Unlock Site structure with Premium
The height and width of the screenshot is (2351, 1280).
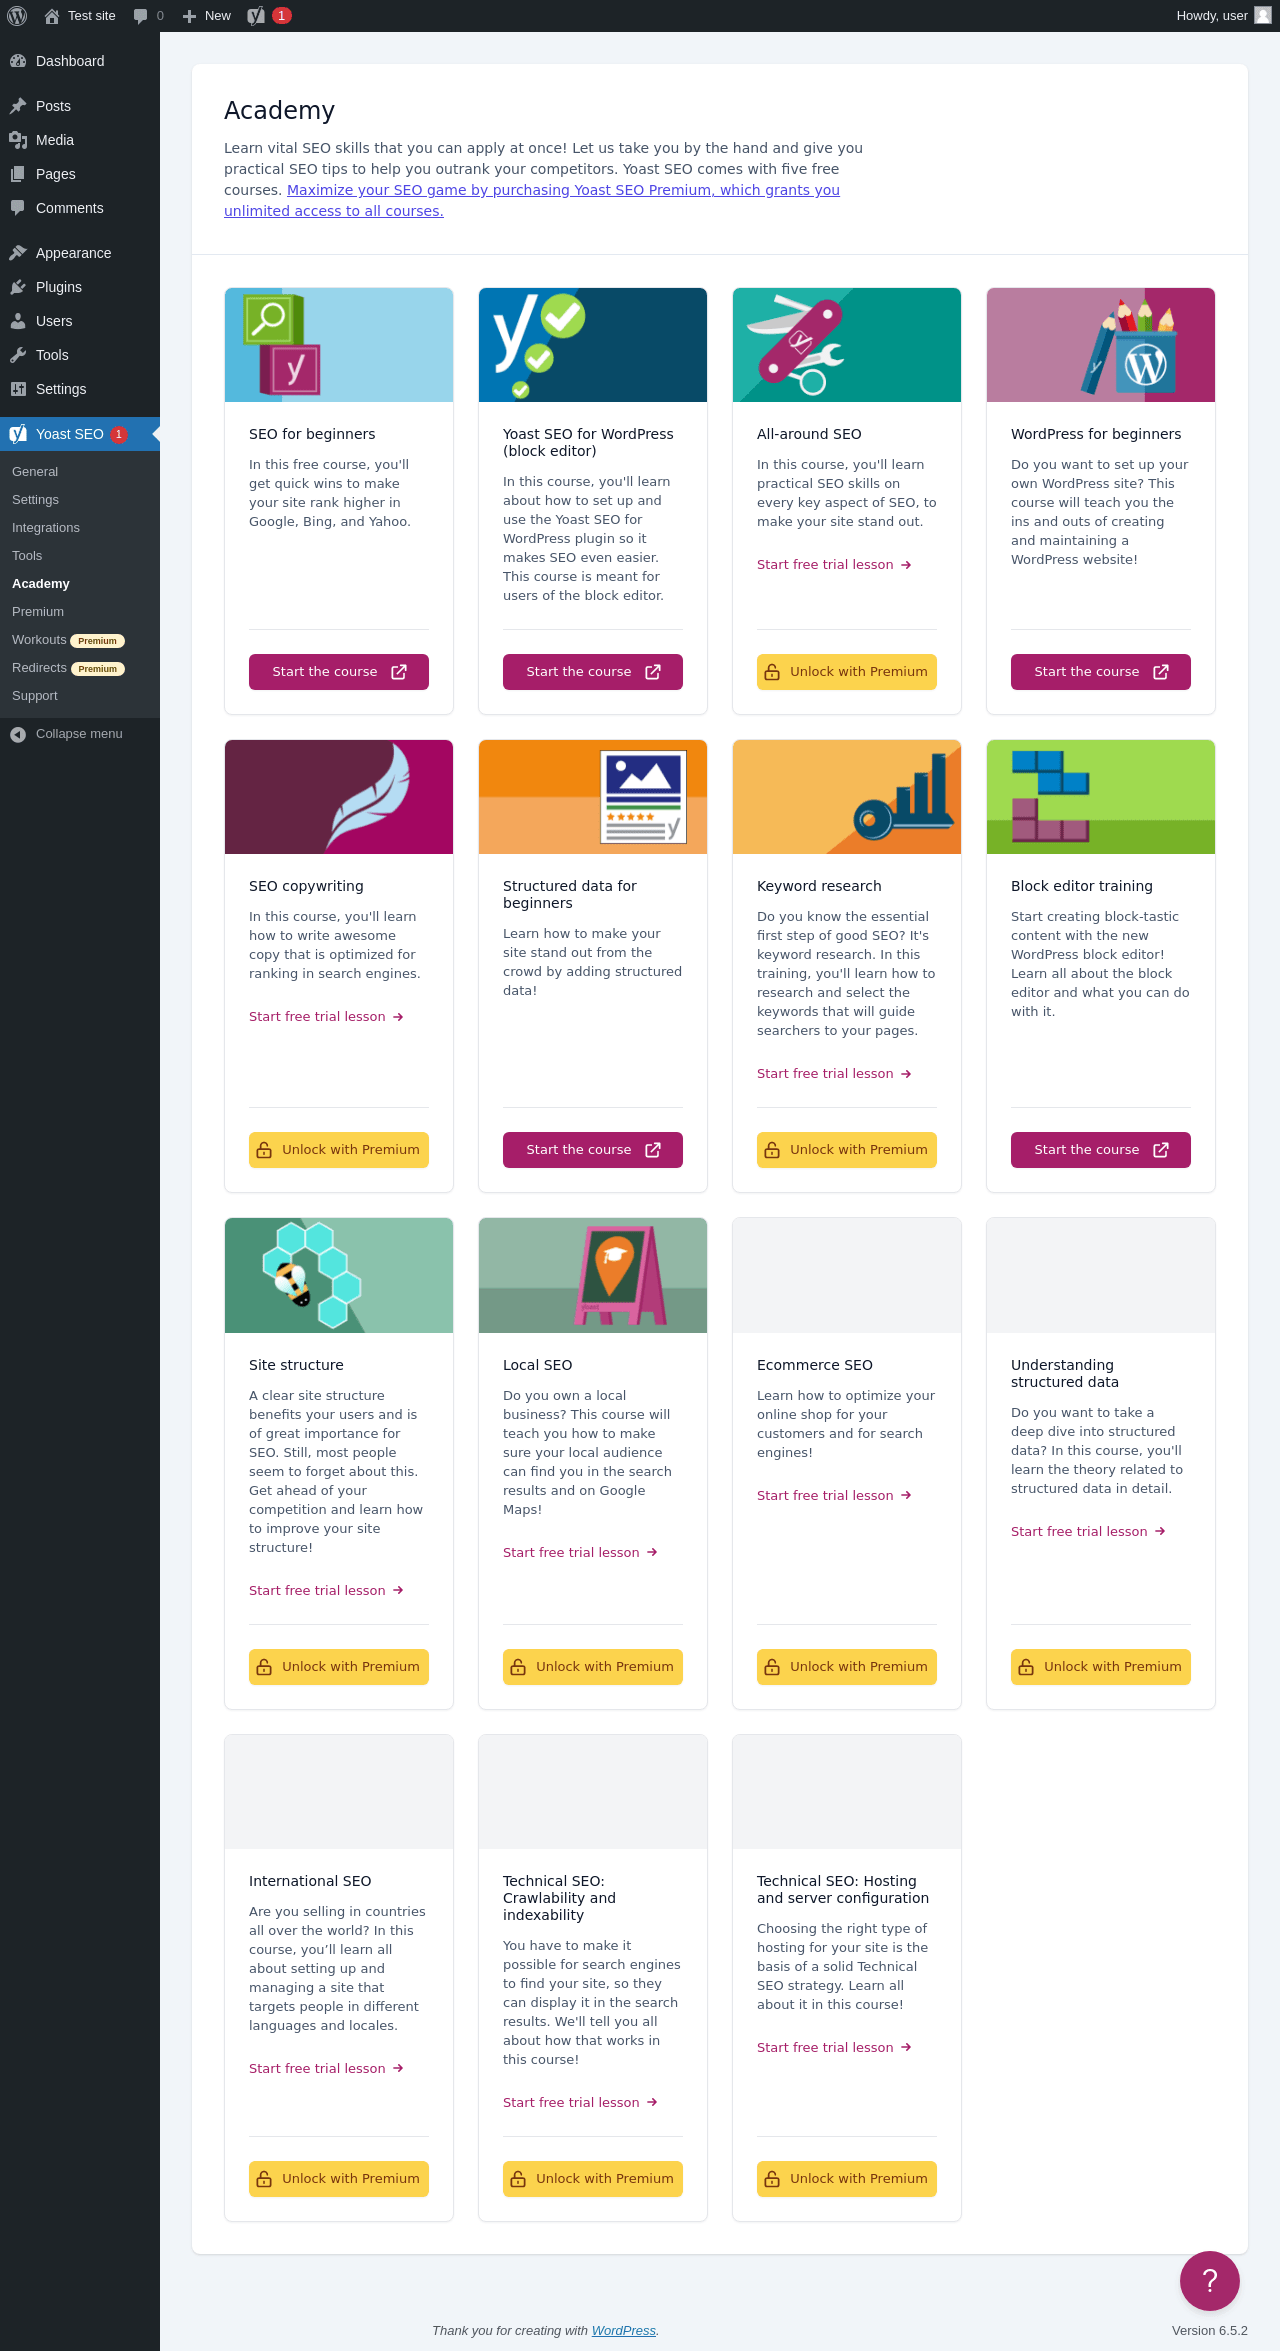339,1667
